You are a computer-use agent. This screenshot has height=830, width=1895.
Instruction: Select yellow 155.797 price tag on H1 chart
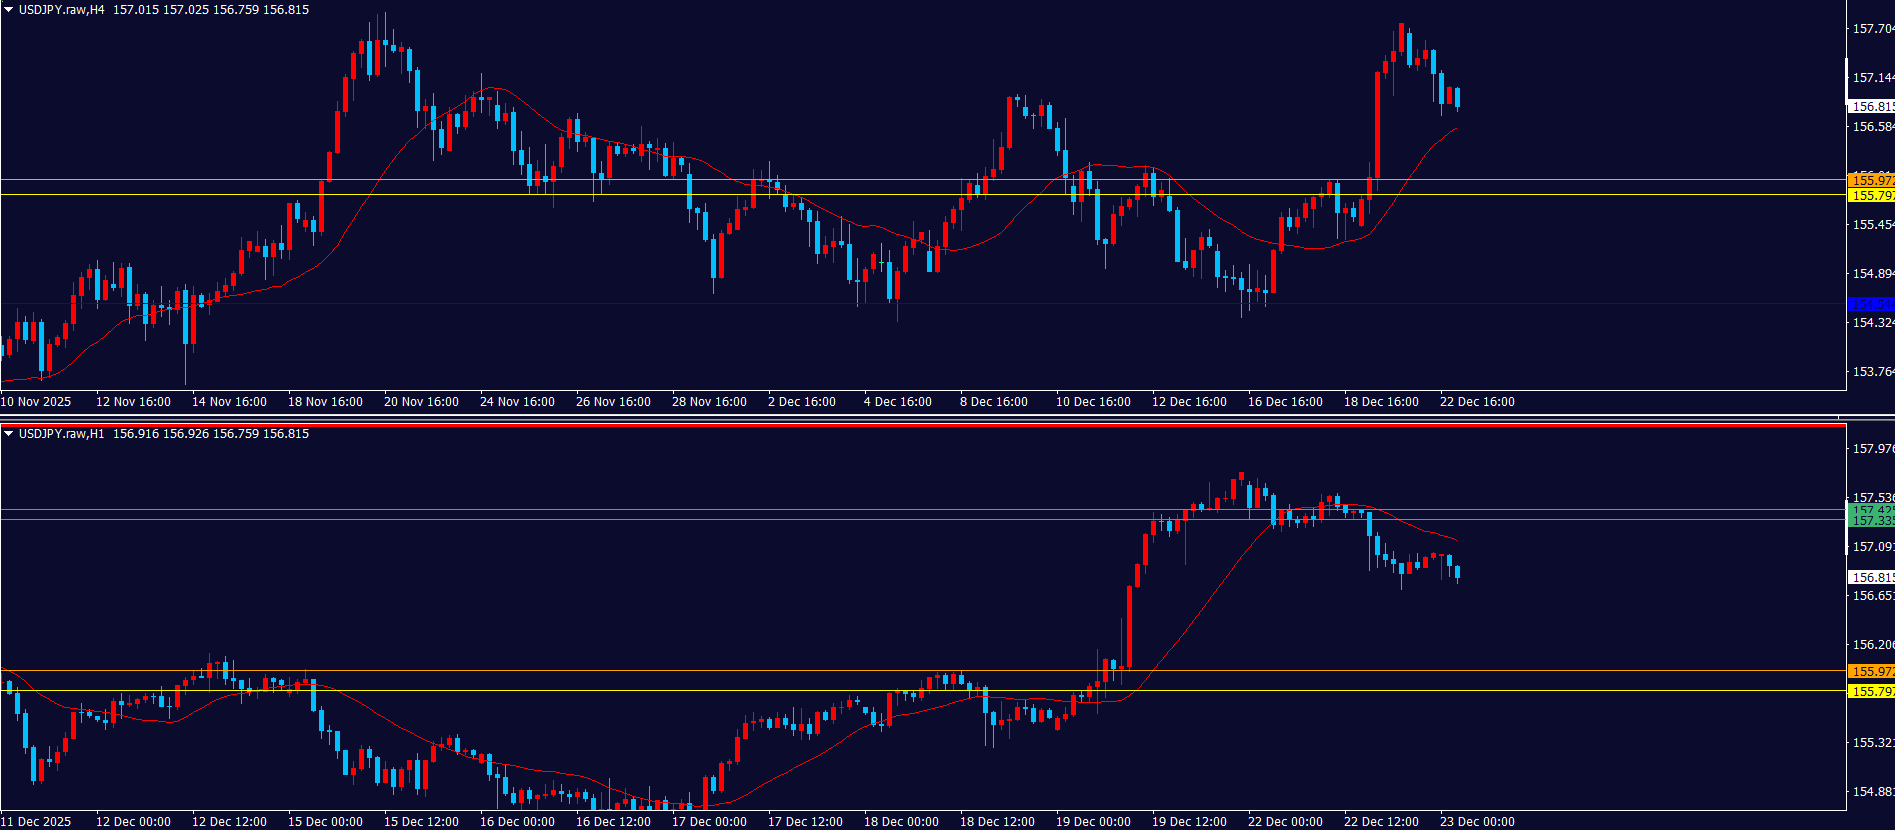(x=1870, y=691)
